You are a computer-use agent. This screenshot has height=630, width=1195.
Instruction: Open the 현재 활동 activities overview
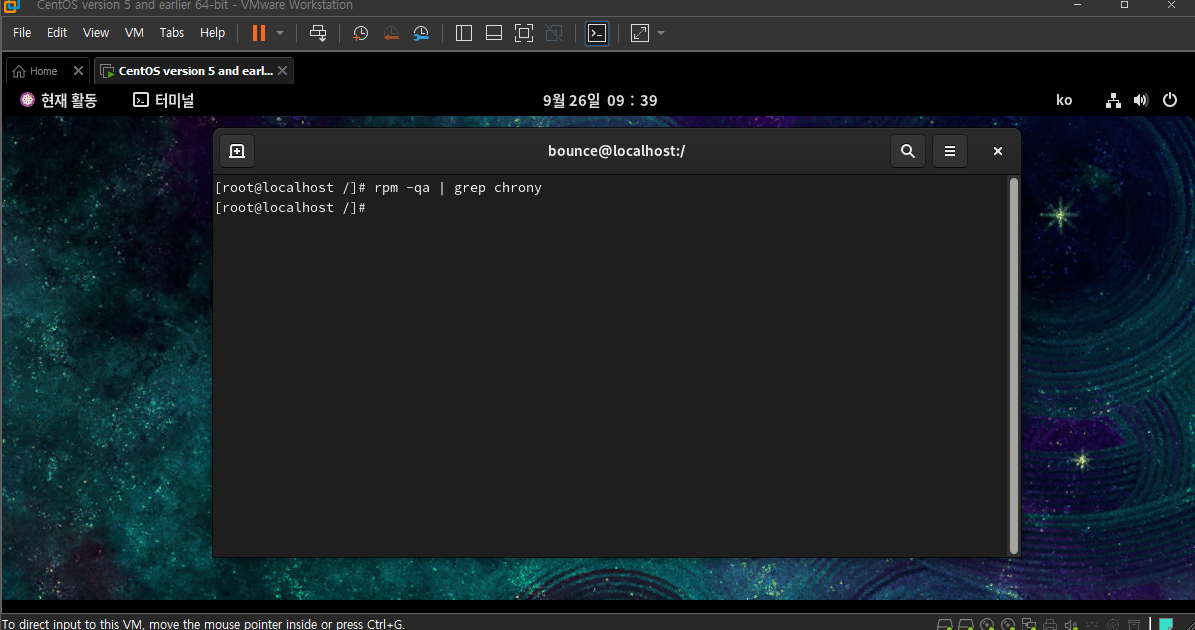tap(59, 100)
